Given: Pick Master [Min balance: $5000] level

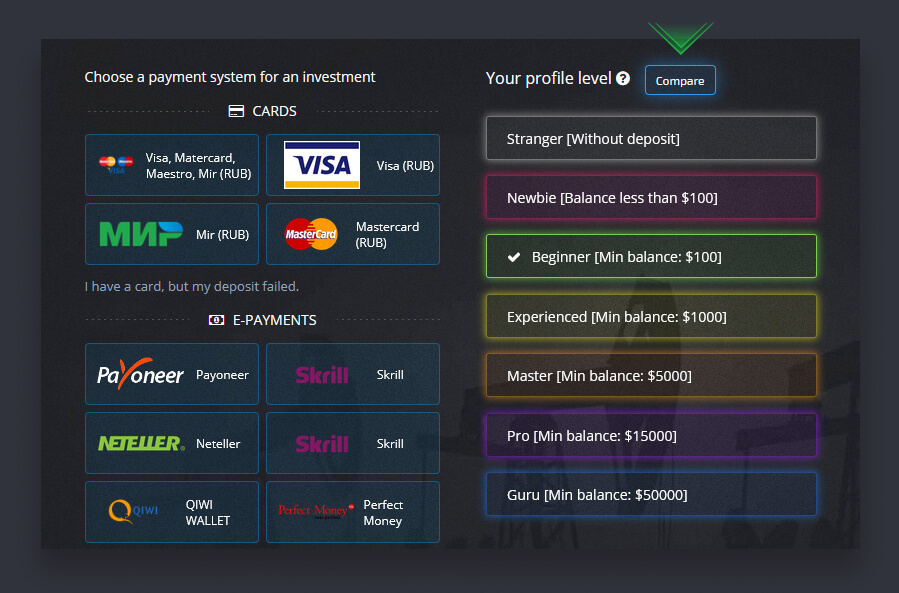Looking at the screenshot, I should coord(650,375).
